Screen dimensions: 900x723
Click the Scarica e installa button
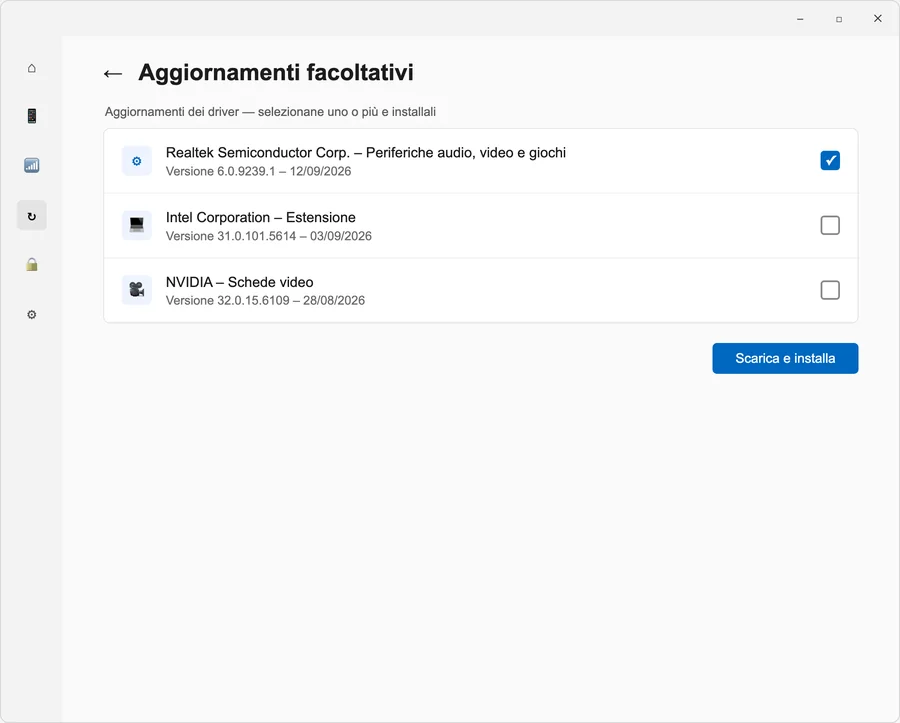(x=785, y=359)
